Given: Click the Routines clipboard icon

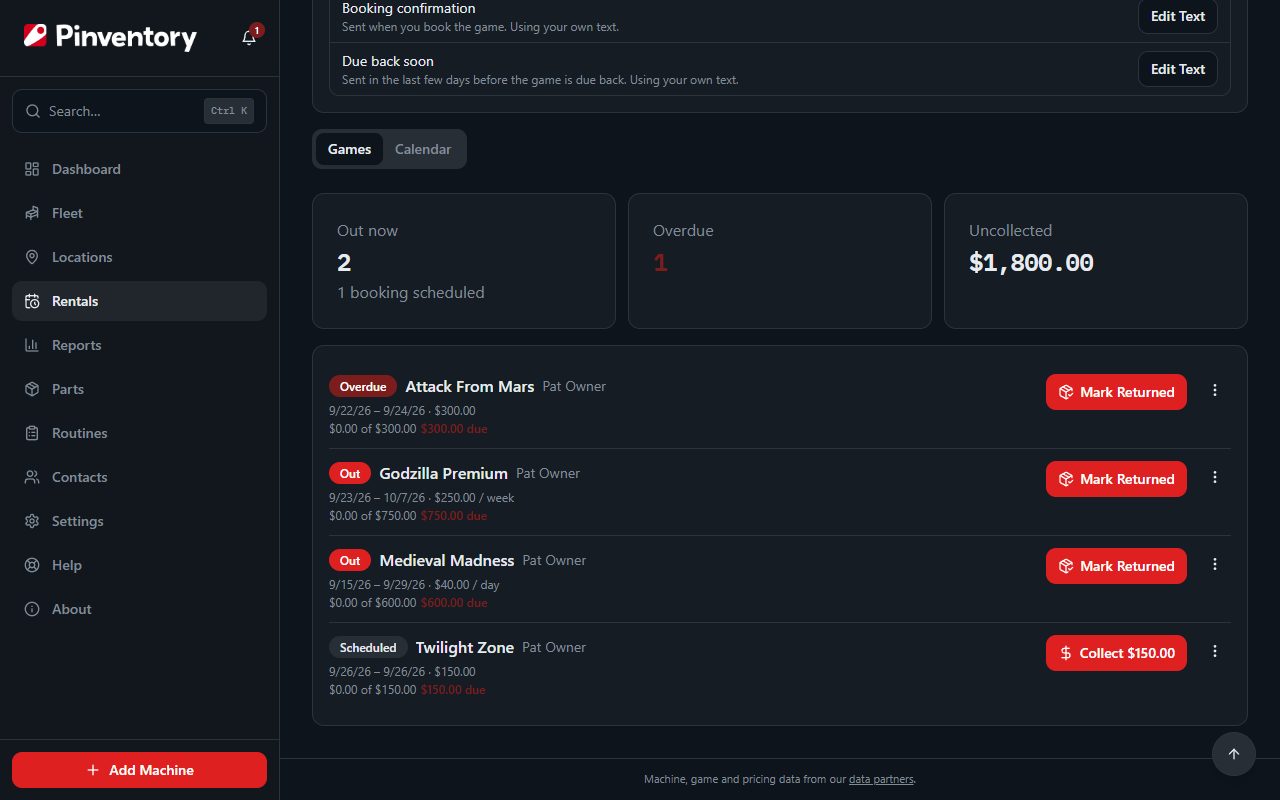Looking at the screenshot, I should pos(32,433).
